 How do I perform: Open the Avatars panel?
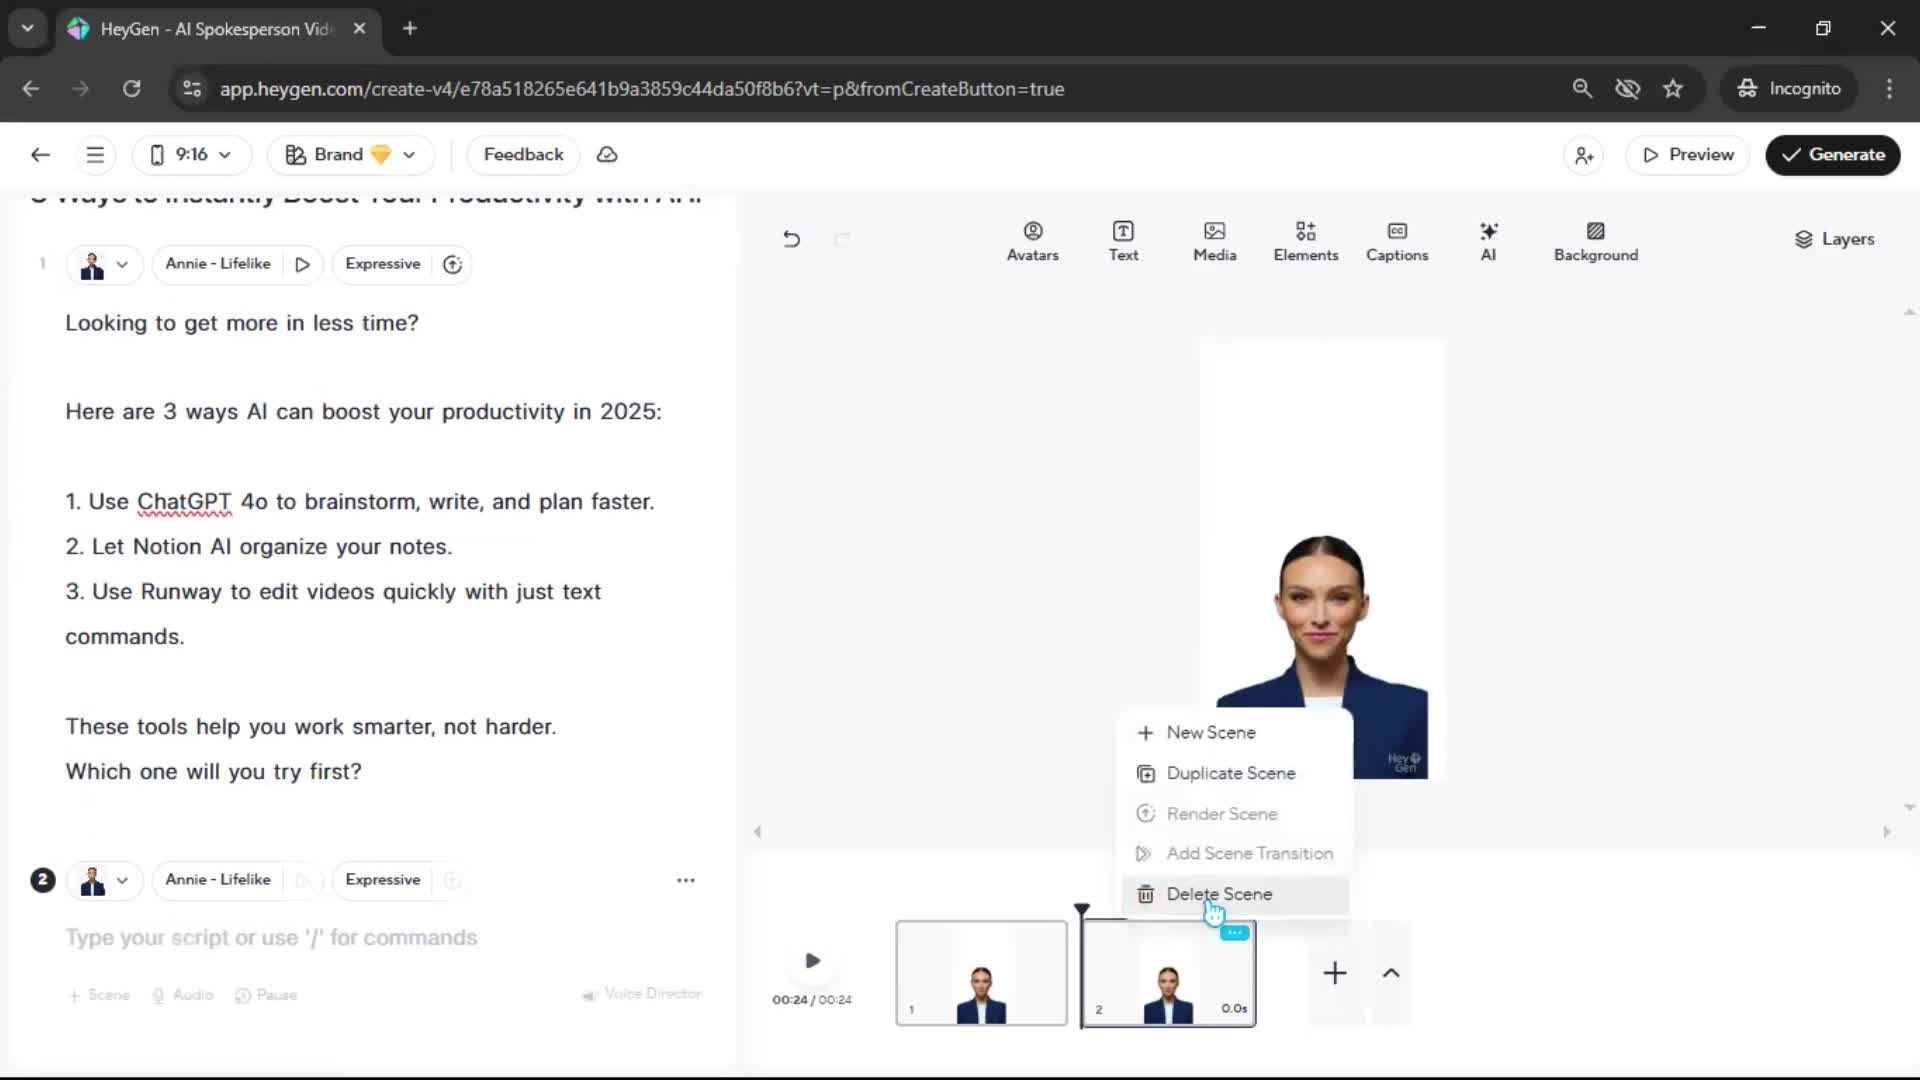pyautogui.click(x=1032, y=241)
